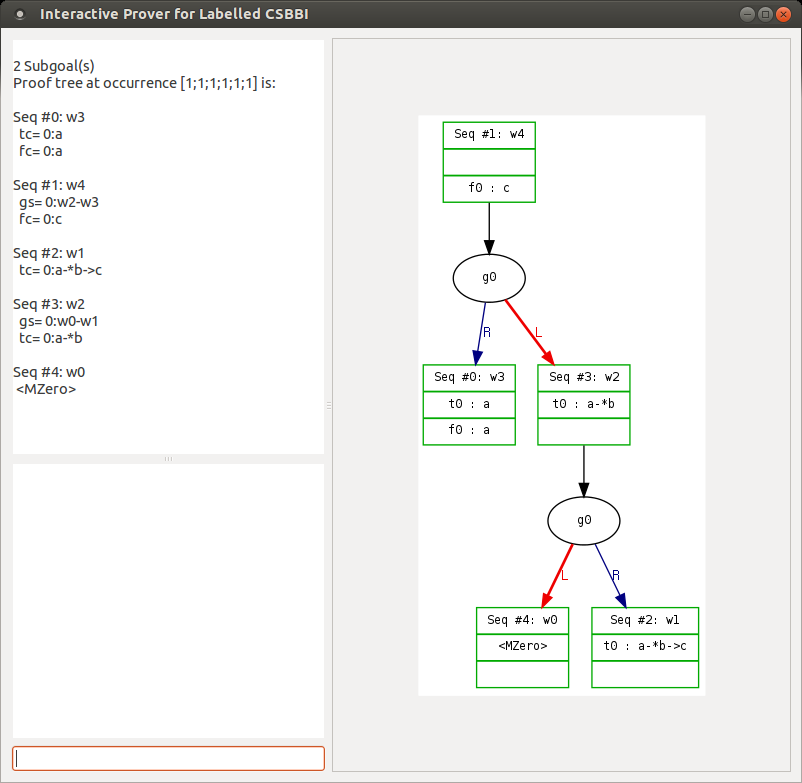Screen dimensions: 802x783
Task: Select the Seq #0: w3 node in the tree
Action: tap(468, 377)
